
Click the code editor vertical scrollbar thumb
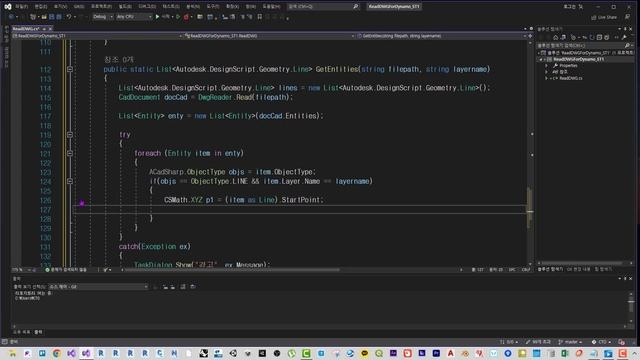point(530,208)
